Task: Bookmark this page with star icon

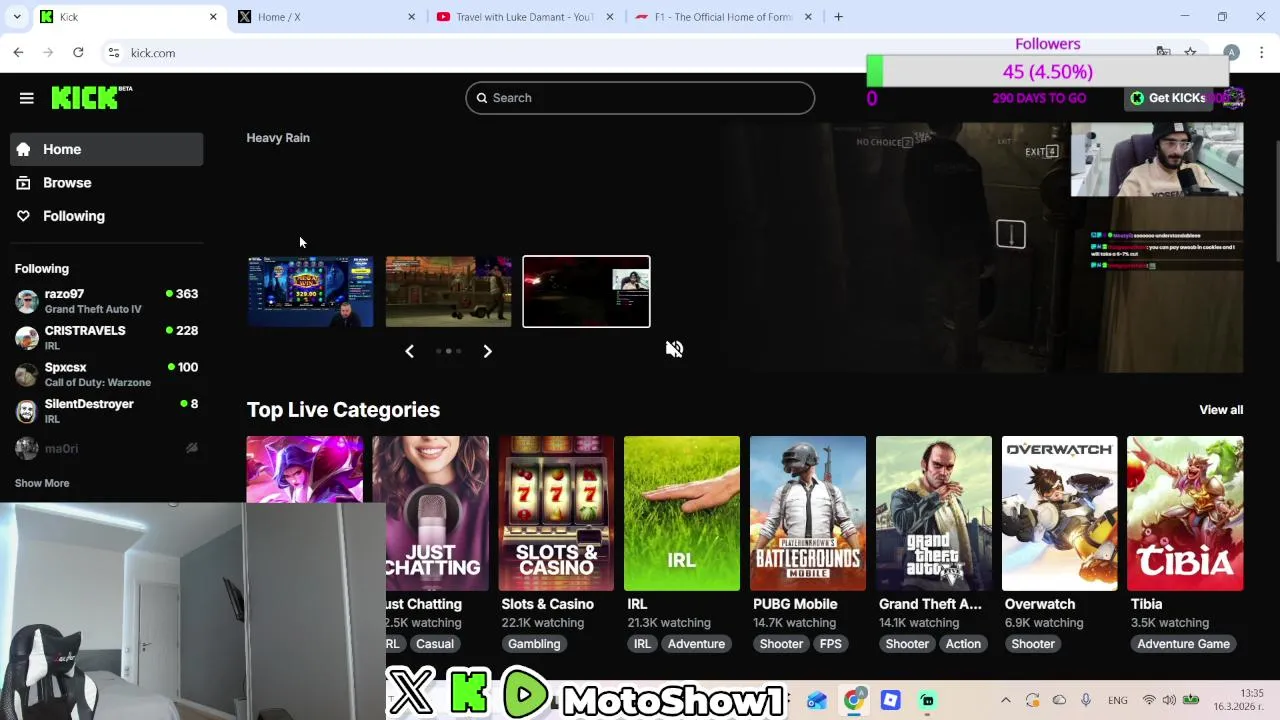Action: [1190, 52]
